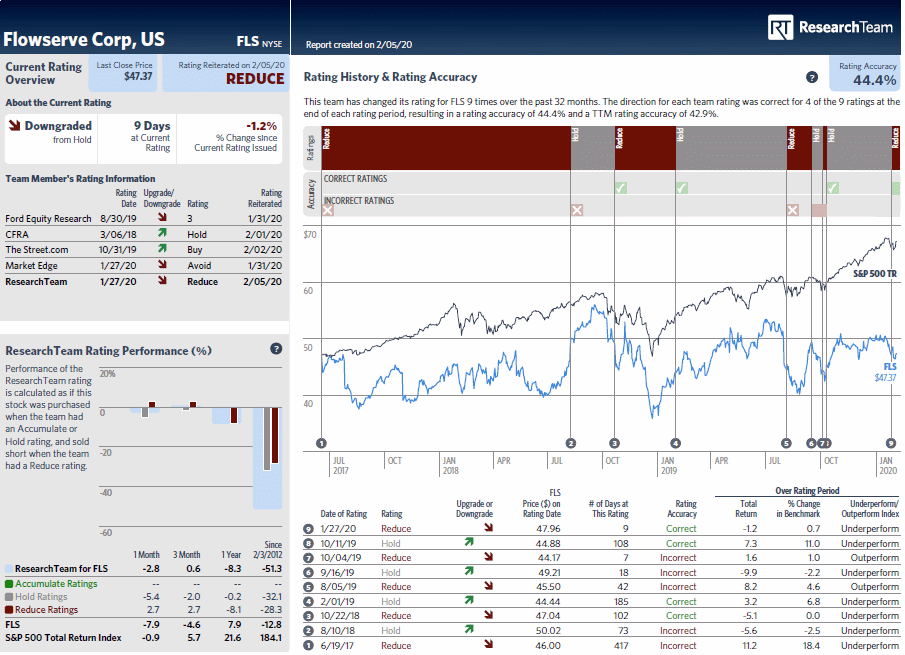Click The Street.com's upgrade arrow

pos(162,248)
